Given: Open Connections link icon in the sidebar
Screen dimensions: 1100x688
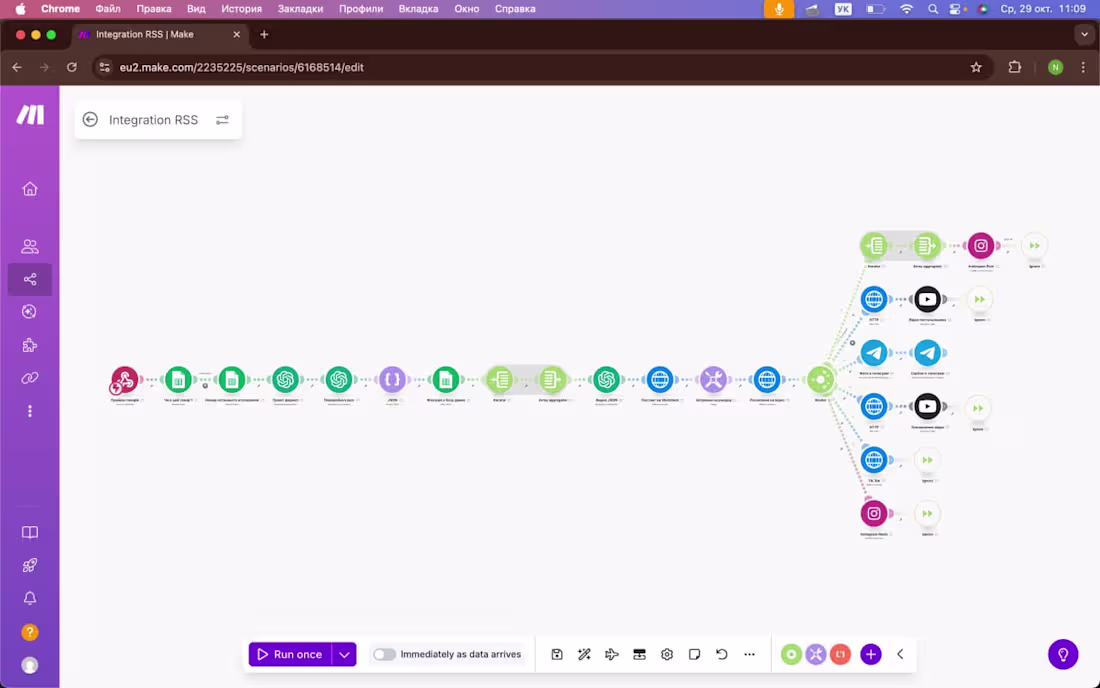Looking at the screenshot, I should point(29,378).
